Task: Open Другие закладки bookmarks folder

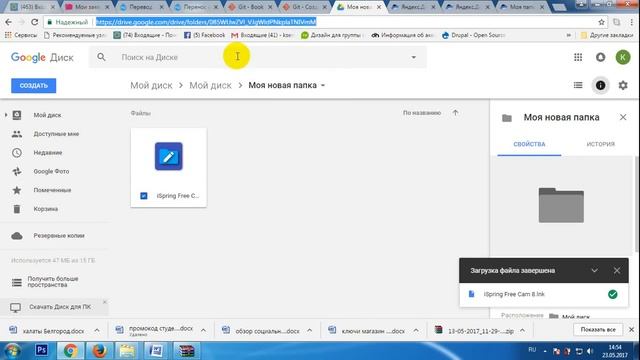Action: pos(607,36)
